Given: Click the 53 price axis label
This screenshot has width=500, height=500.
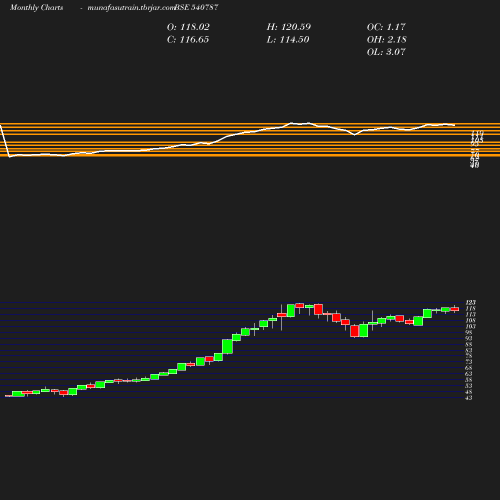Looking at the screenshot, I should pos(469,386).
